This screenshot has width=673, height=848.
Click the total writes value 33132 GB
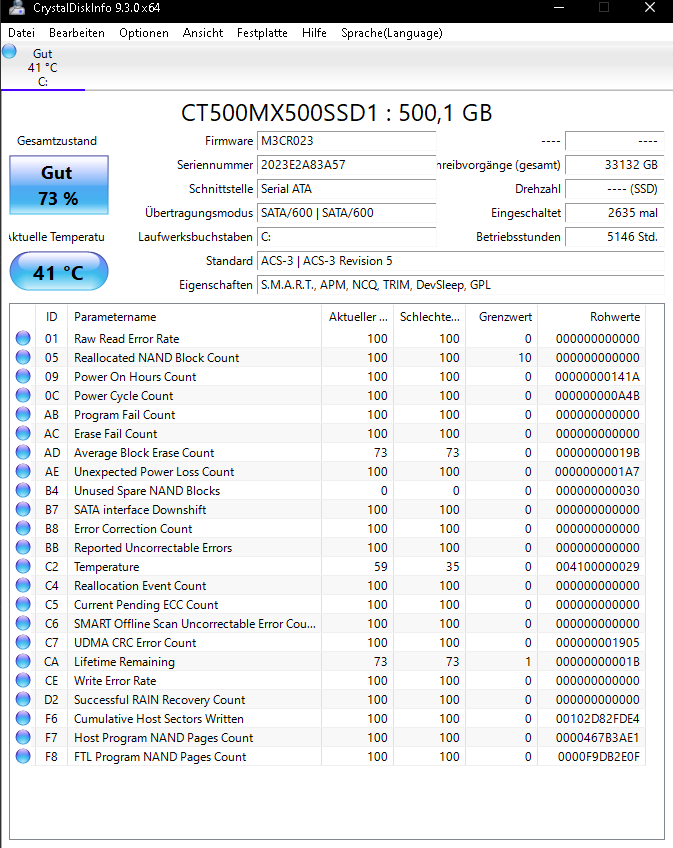click(x=615, y=165)
